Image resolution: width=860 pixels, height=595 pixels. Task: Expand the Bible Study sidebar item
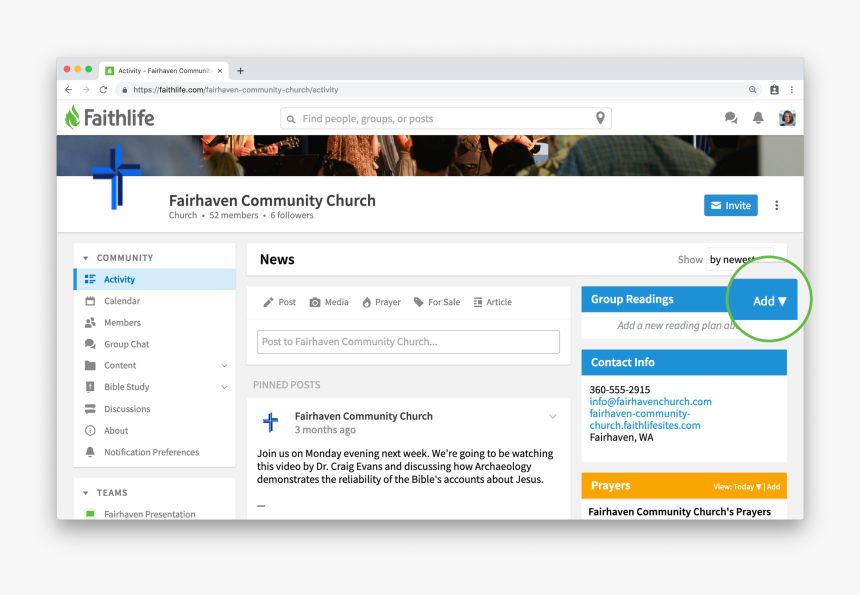point(224,387)
